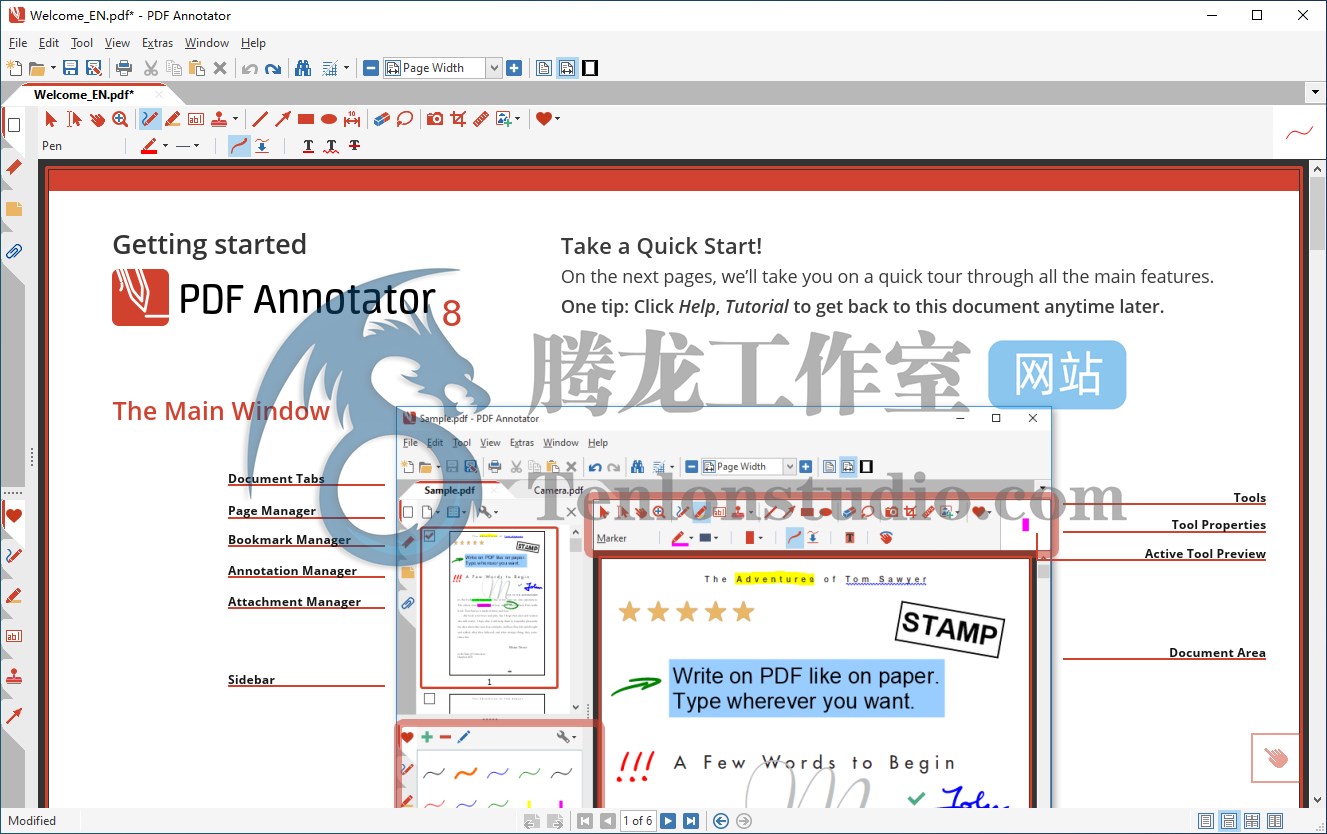1327x834 pixels.
Task: Select the Marker highlighter tool
Action: (173, 119)
